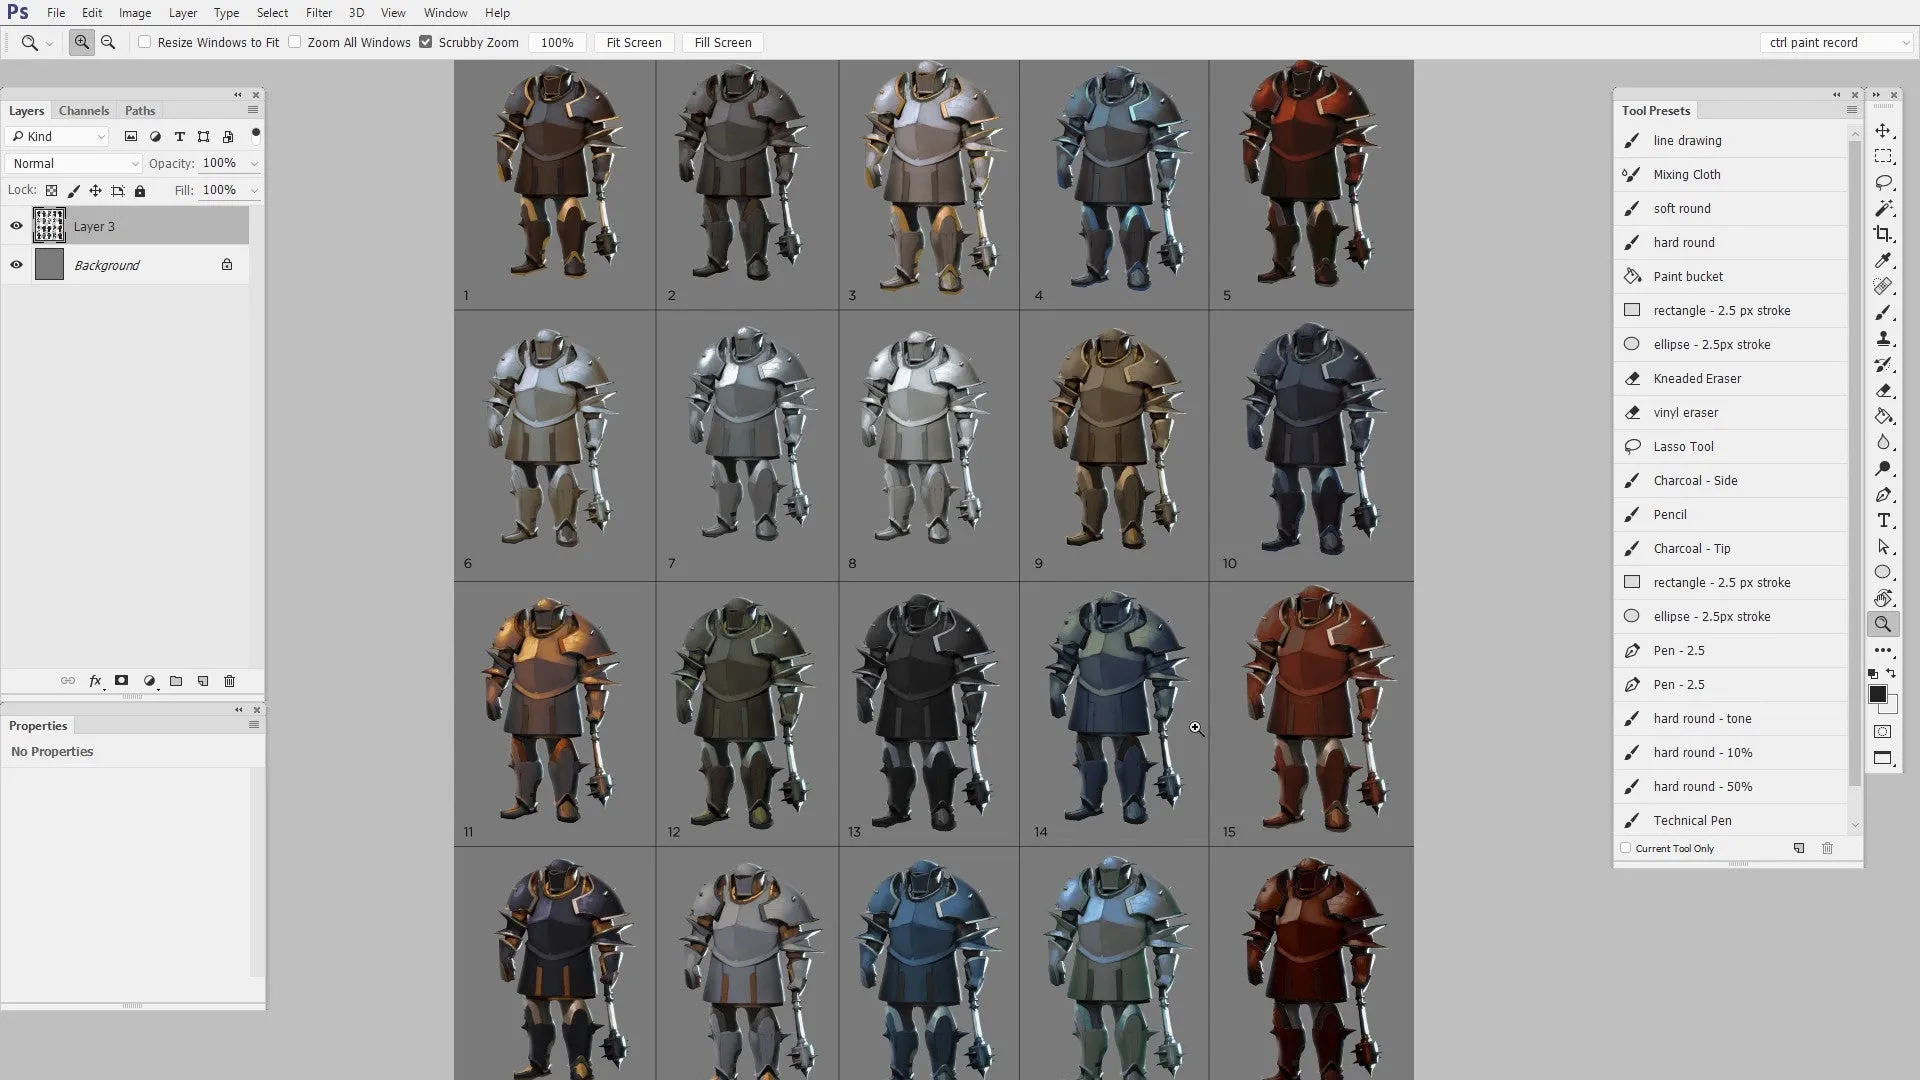1920x1080 pixels.
Task: Open the Kind filter dropdown
Action: point(56,137)
